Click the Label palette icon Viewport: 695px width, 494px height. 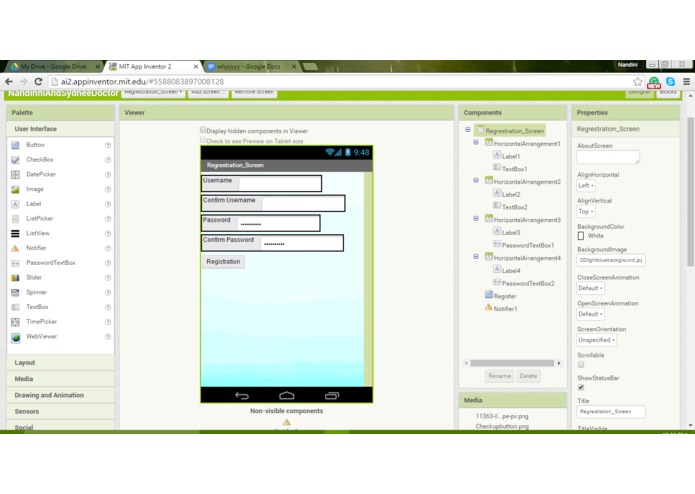click(x=15, y=204)
